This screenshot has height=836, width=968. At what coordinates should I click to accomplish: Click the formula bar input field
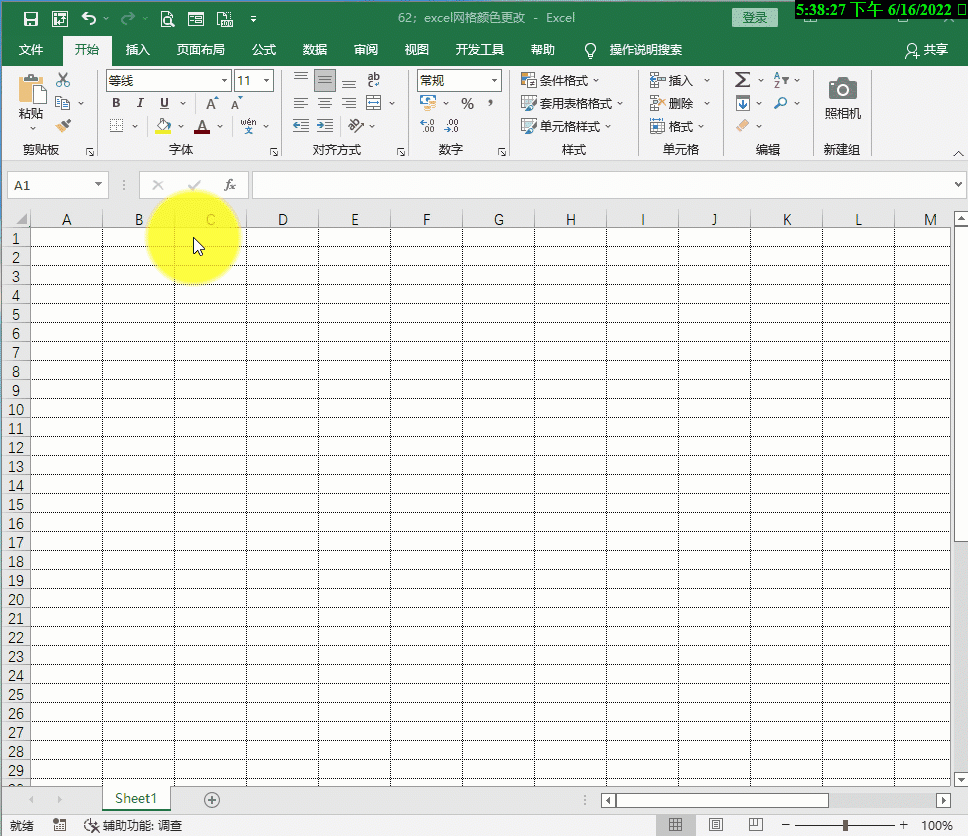pos(603,185)
